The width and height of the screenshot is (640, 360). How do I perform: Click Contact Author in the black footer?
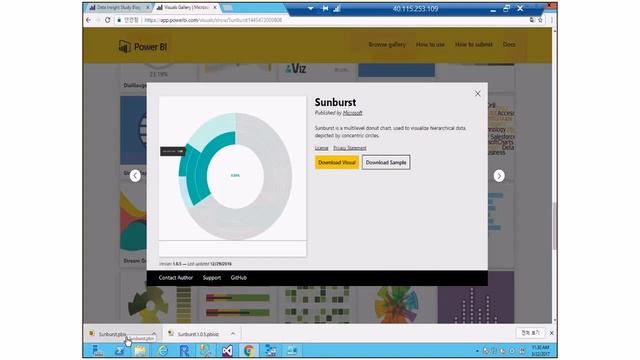[x=176, y=278]
